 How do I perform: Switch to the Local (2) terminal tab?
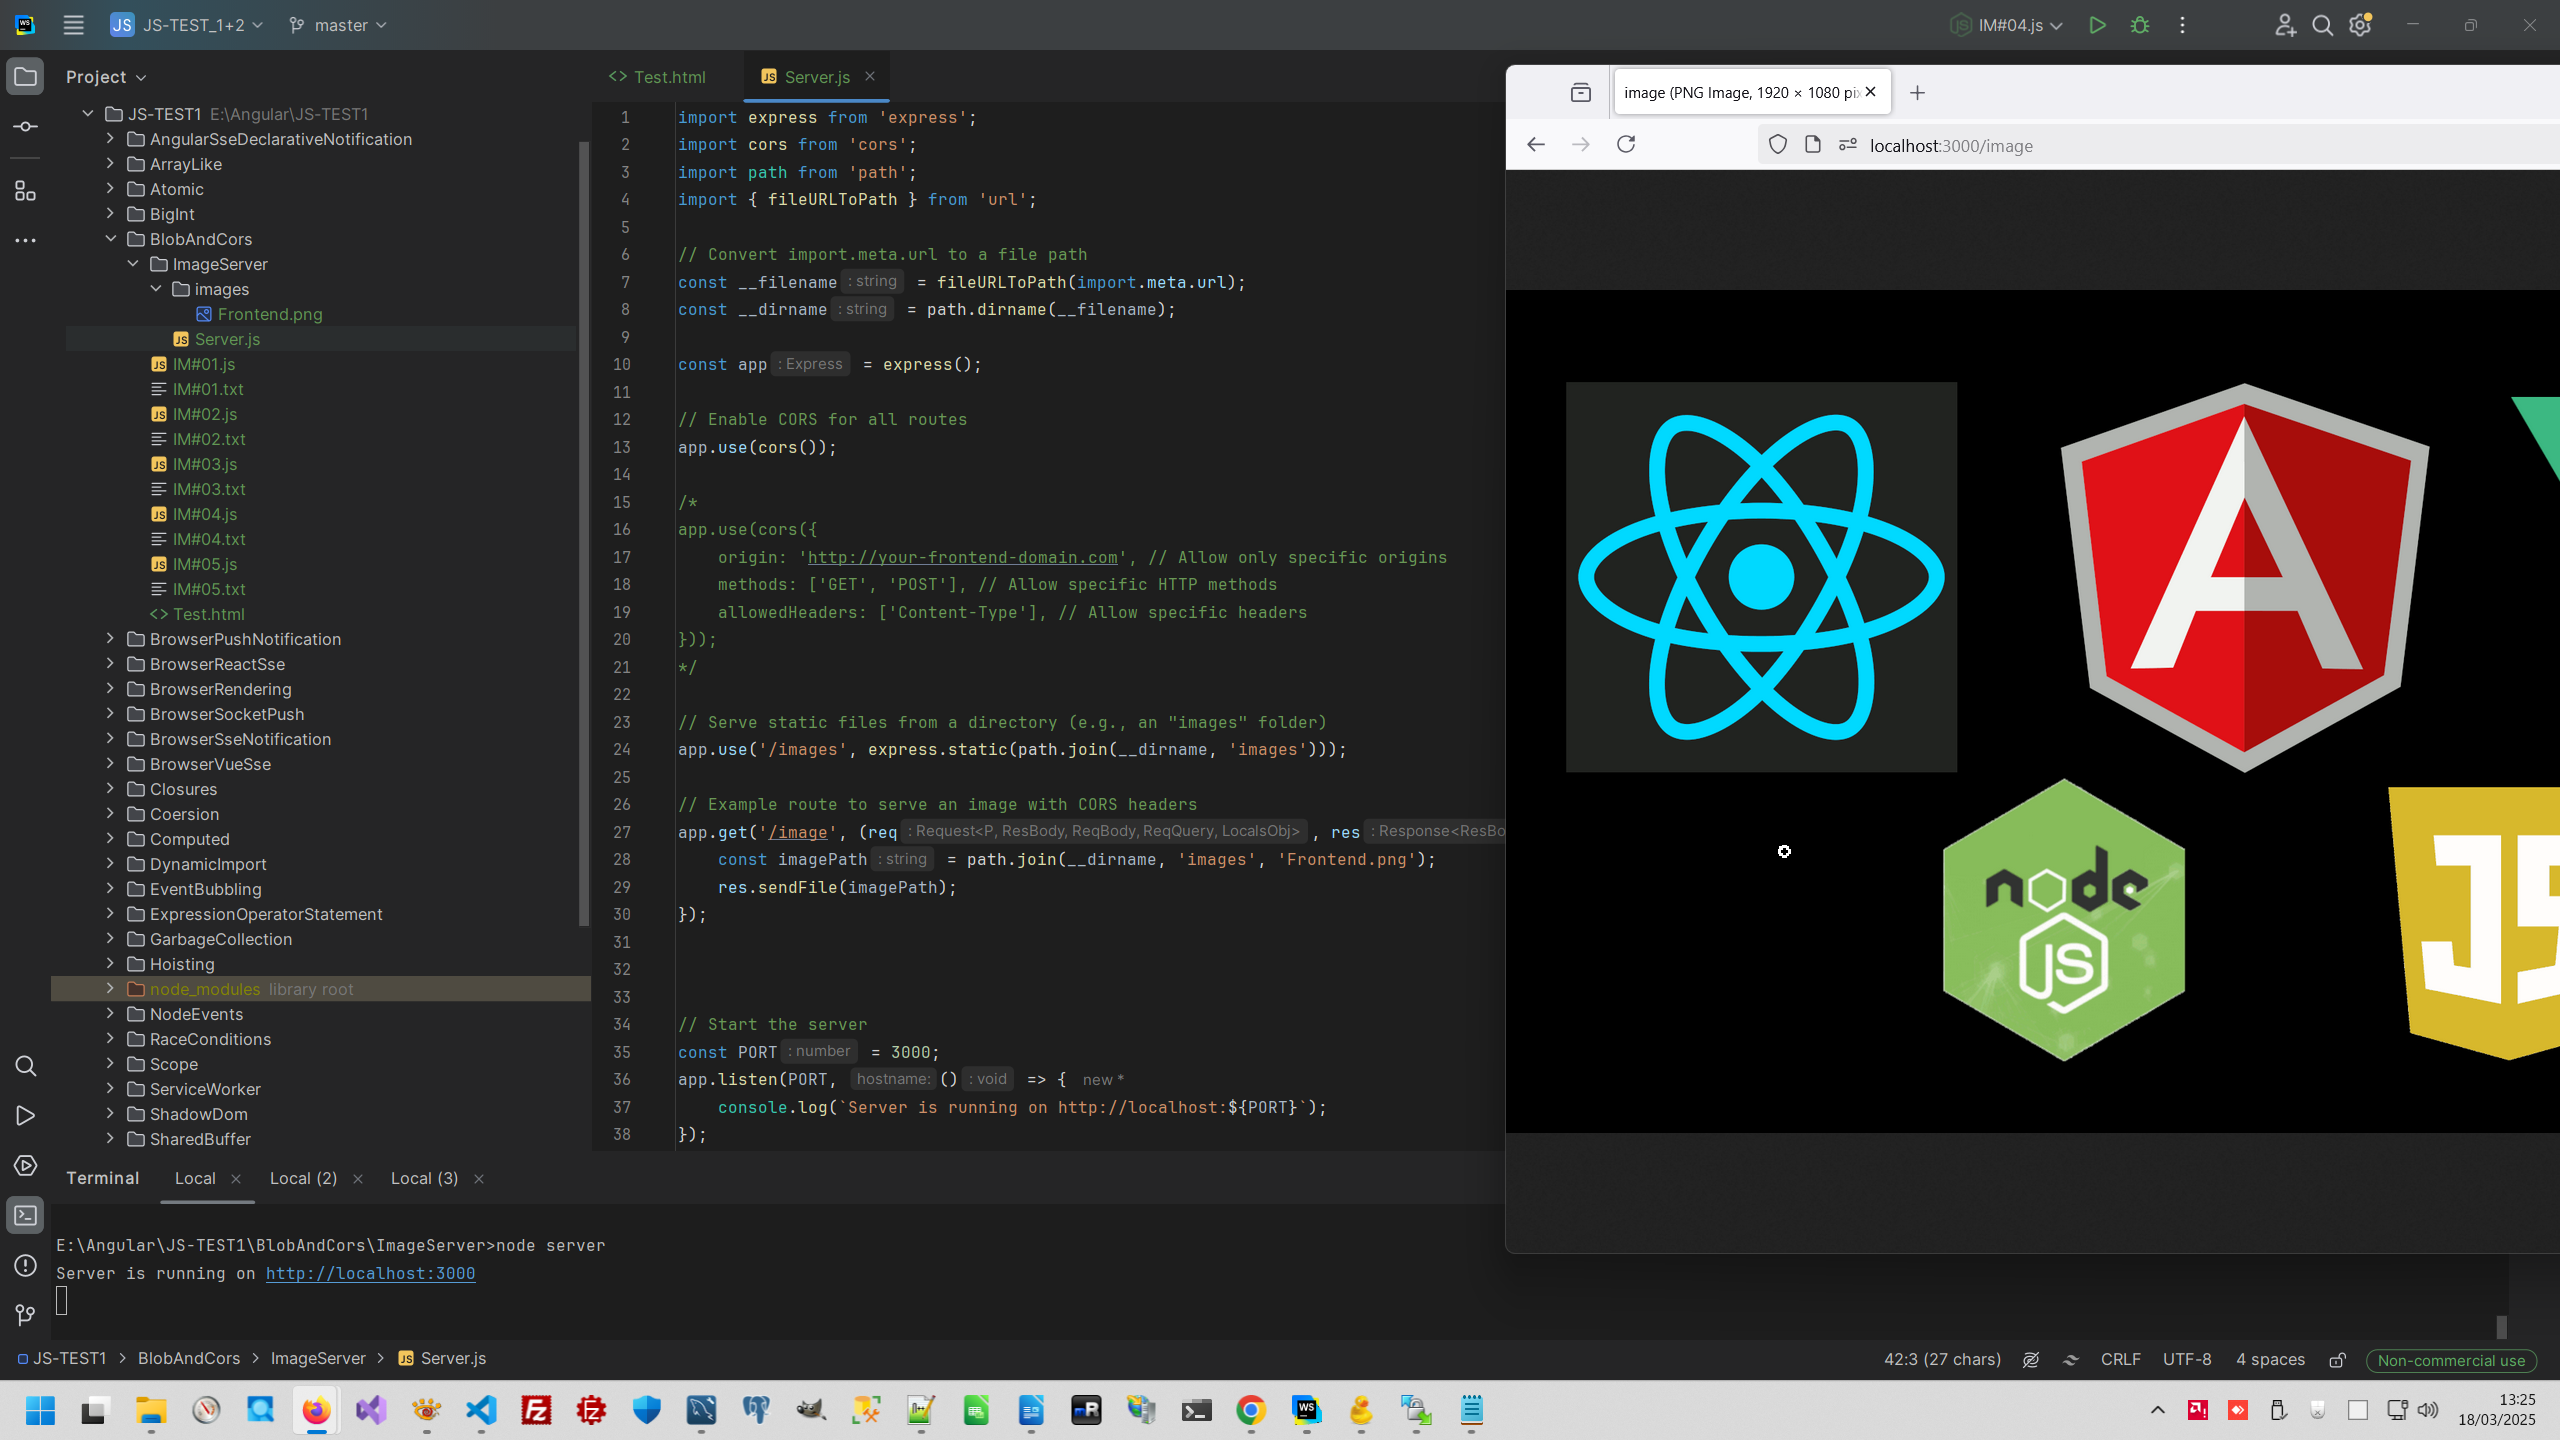click(x=303, y=1178)
